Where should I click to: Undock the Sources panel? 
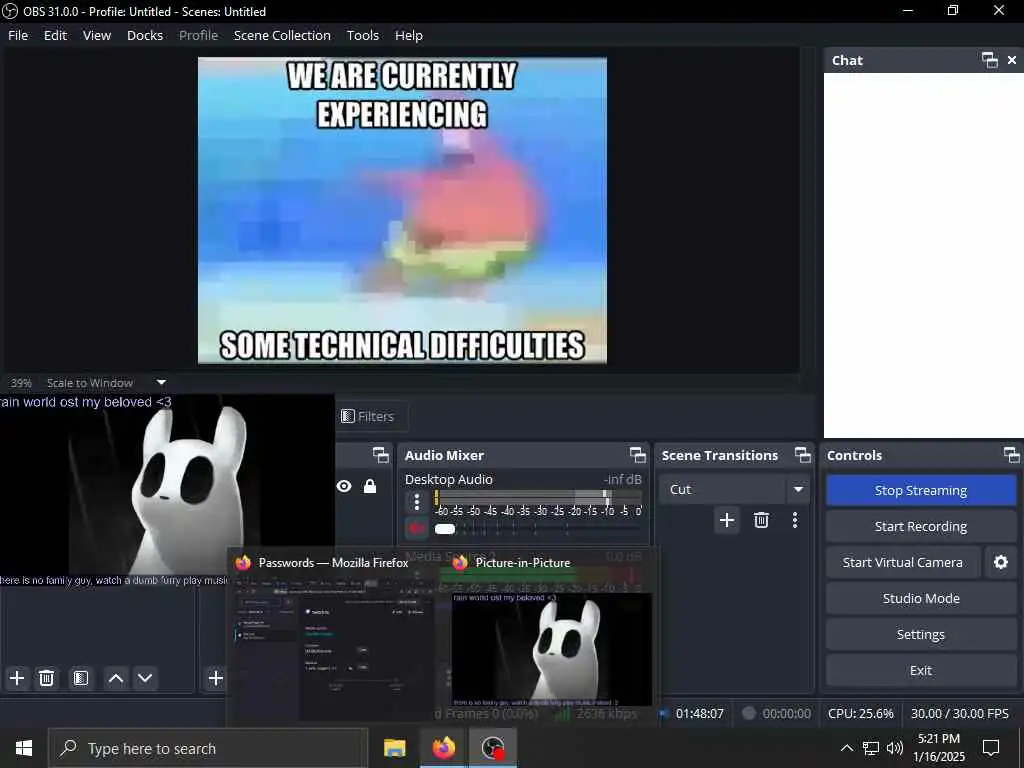[x=381, y=455]
